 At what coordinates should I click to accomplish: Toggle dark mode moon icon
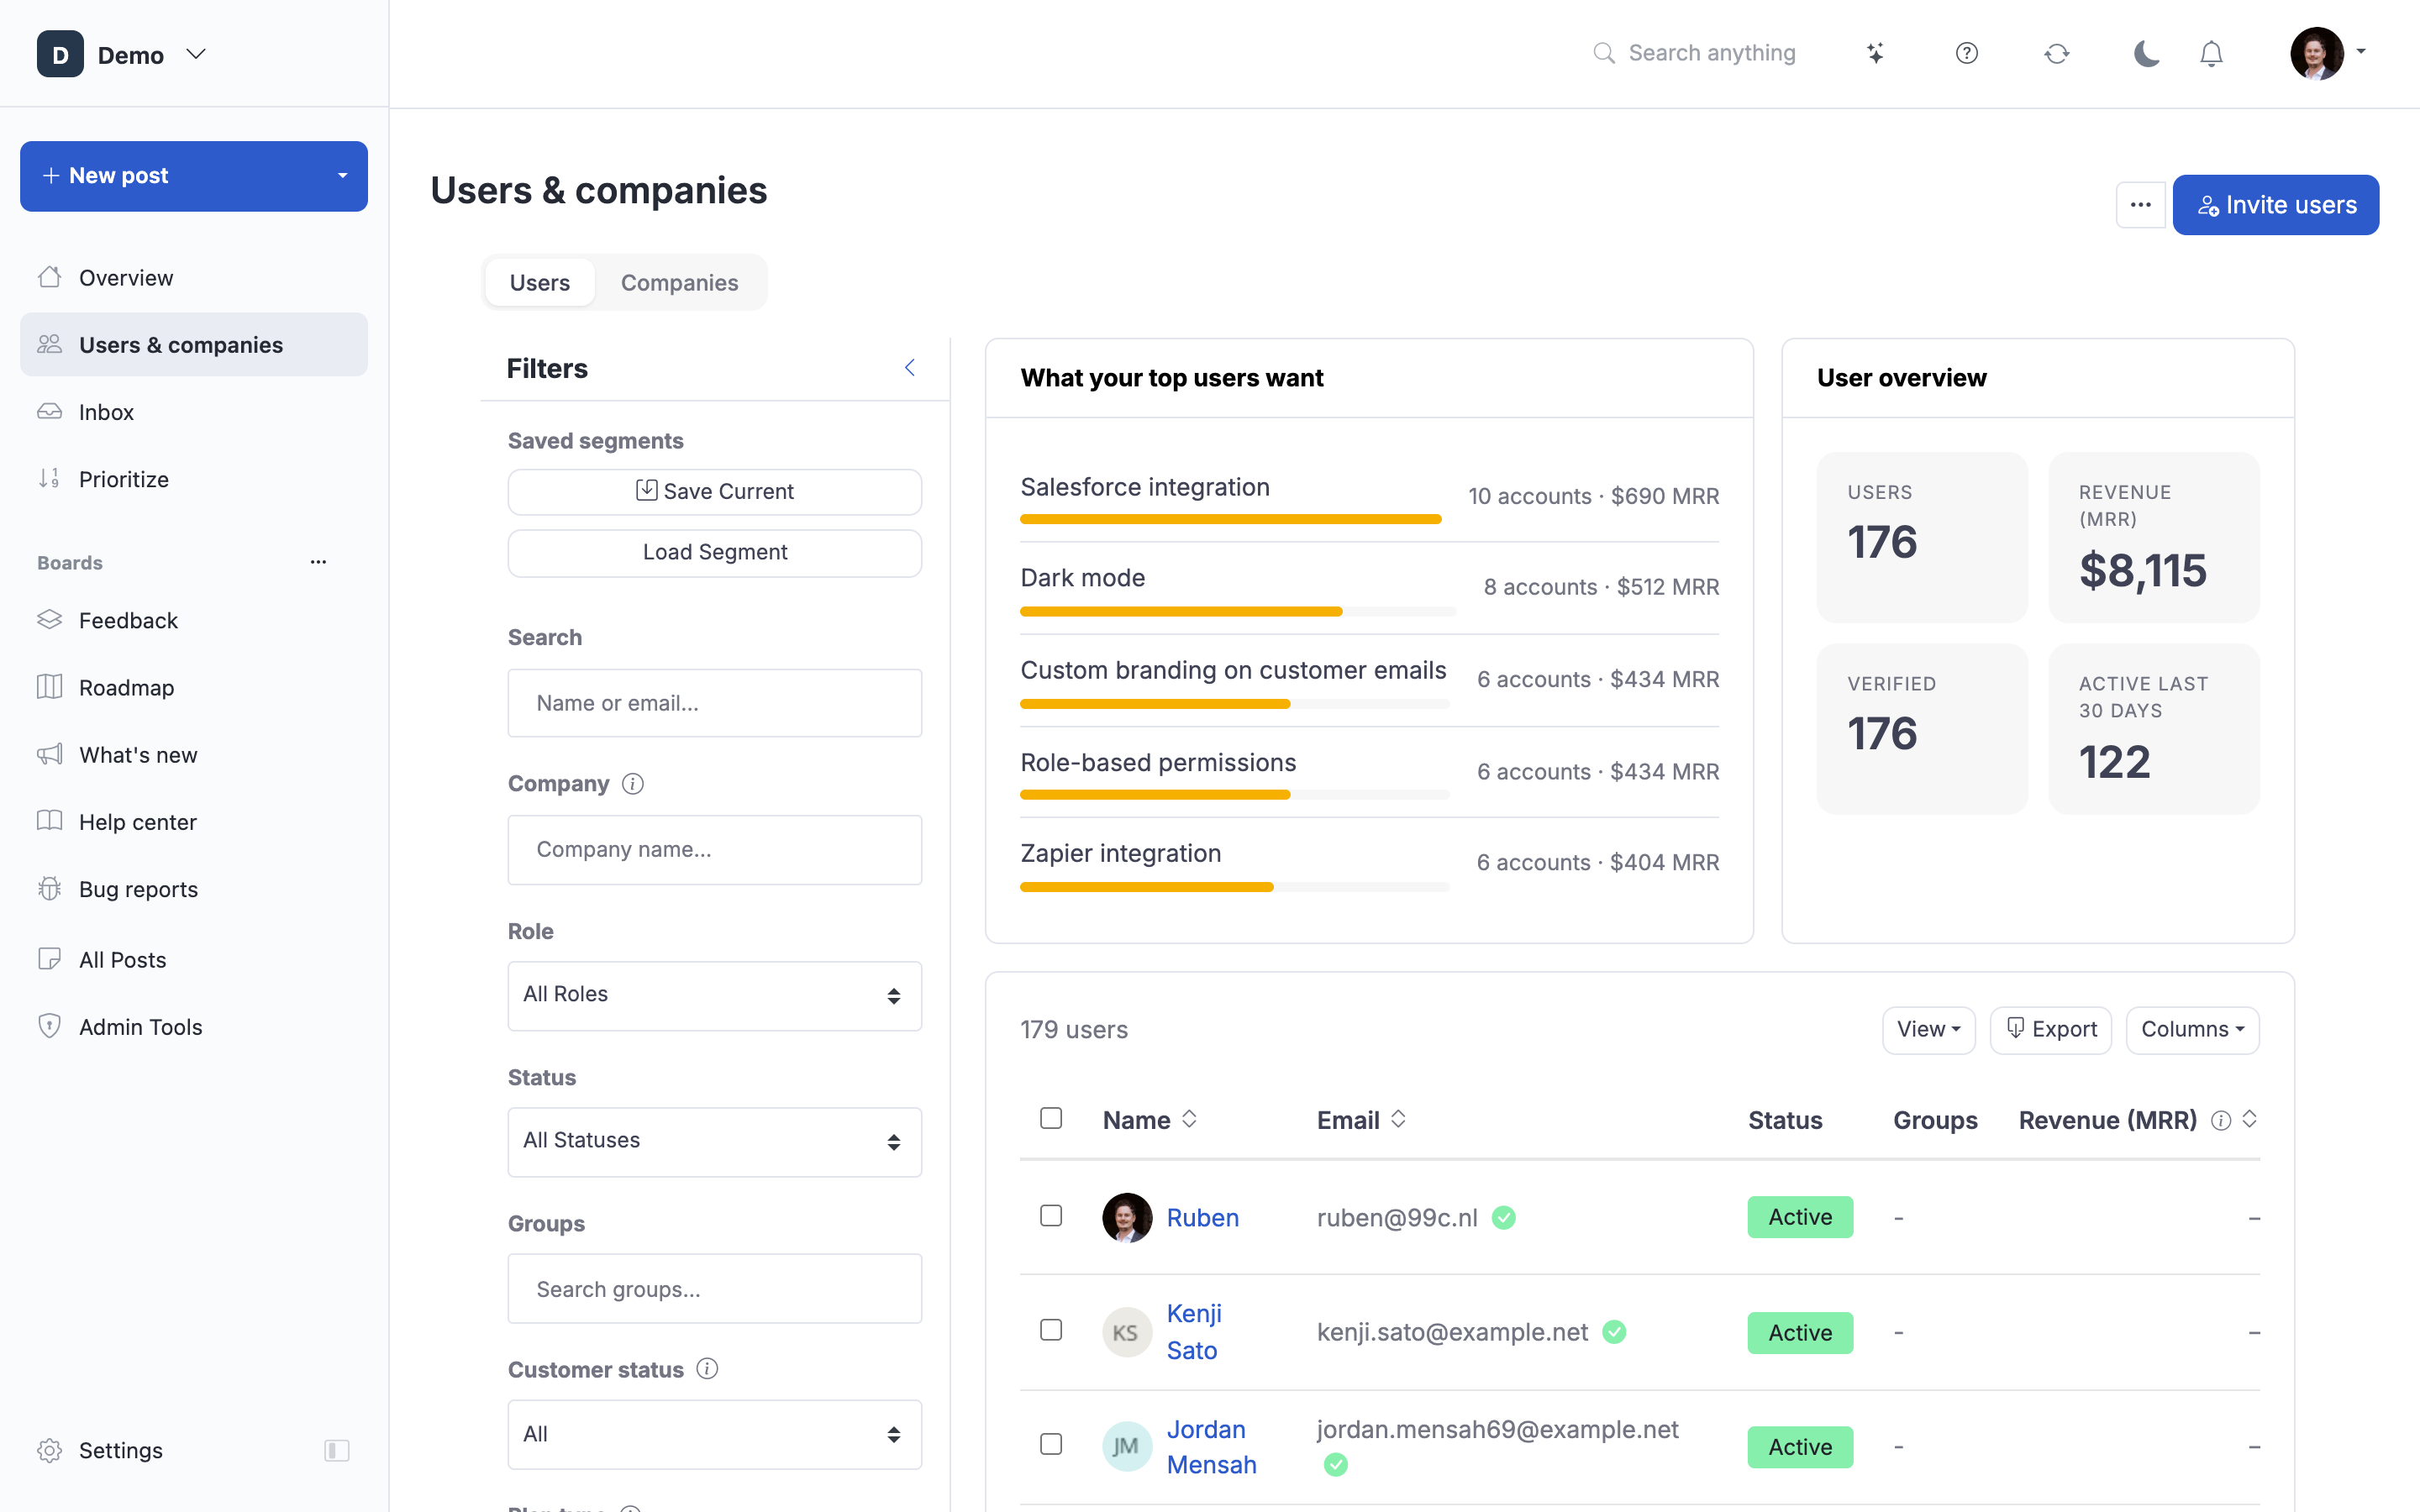(x=2146, y=53)
